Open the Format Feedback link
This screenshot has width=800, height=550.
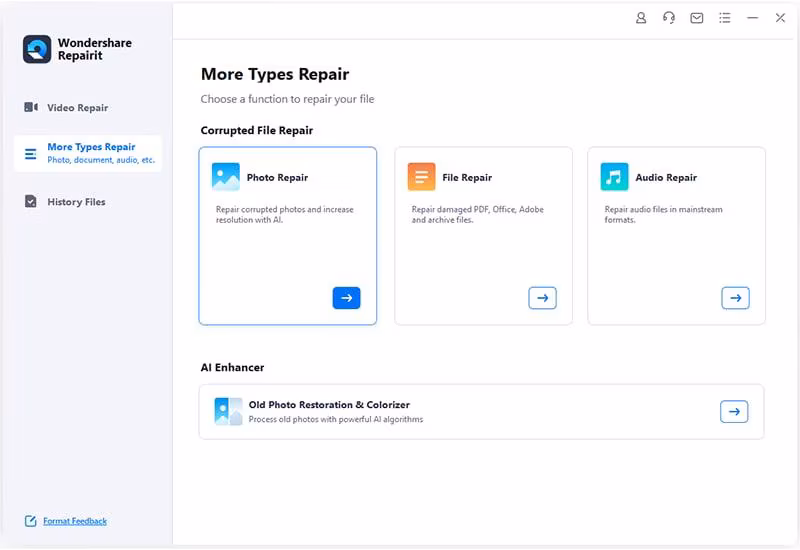[x=75, y=521]
